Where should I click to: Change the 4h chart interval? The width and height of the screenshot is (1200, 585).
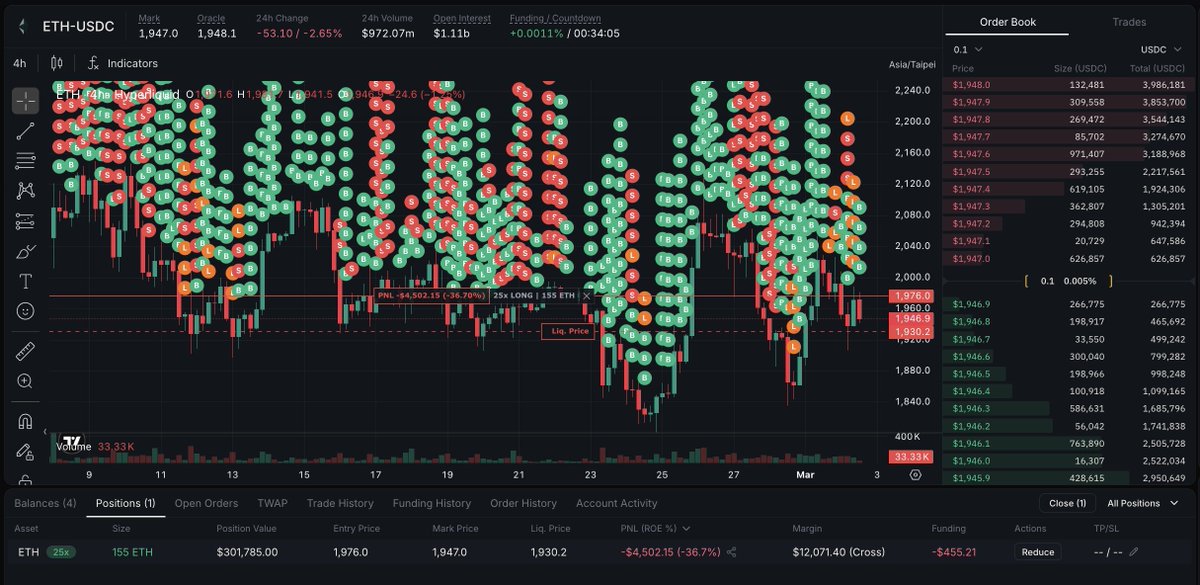[20, 63]
